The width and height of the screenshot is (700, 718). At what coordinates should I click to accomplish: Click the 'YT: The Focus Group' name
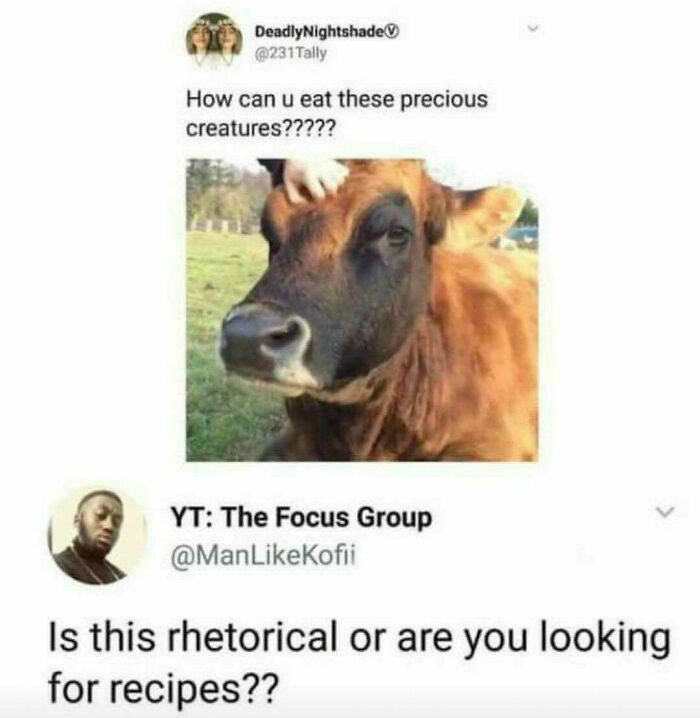pyautogui.click(x=301, y=518)
